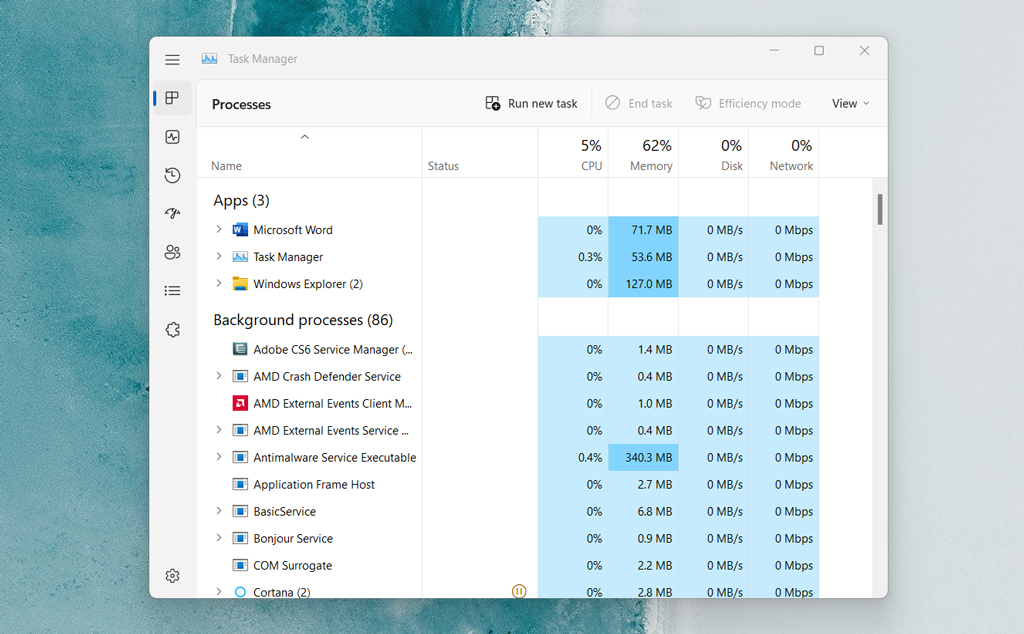1024x634 pixels.
Task: Open the Performance page icon in sidebar
Action: pos(172,137)
